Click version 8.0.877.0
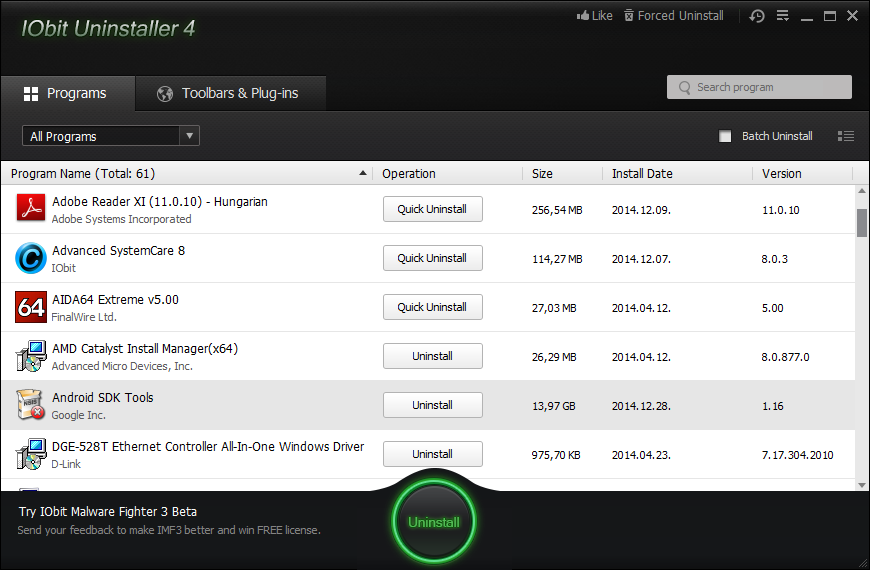Viewport: 870px width, 570px height. [785, 357]
